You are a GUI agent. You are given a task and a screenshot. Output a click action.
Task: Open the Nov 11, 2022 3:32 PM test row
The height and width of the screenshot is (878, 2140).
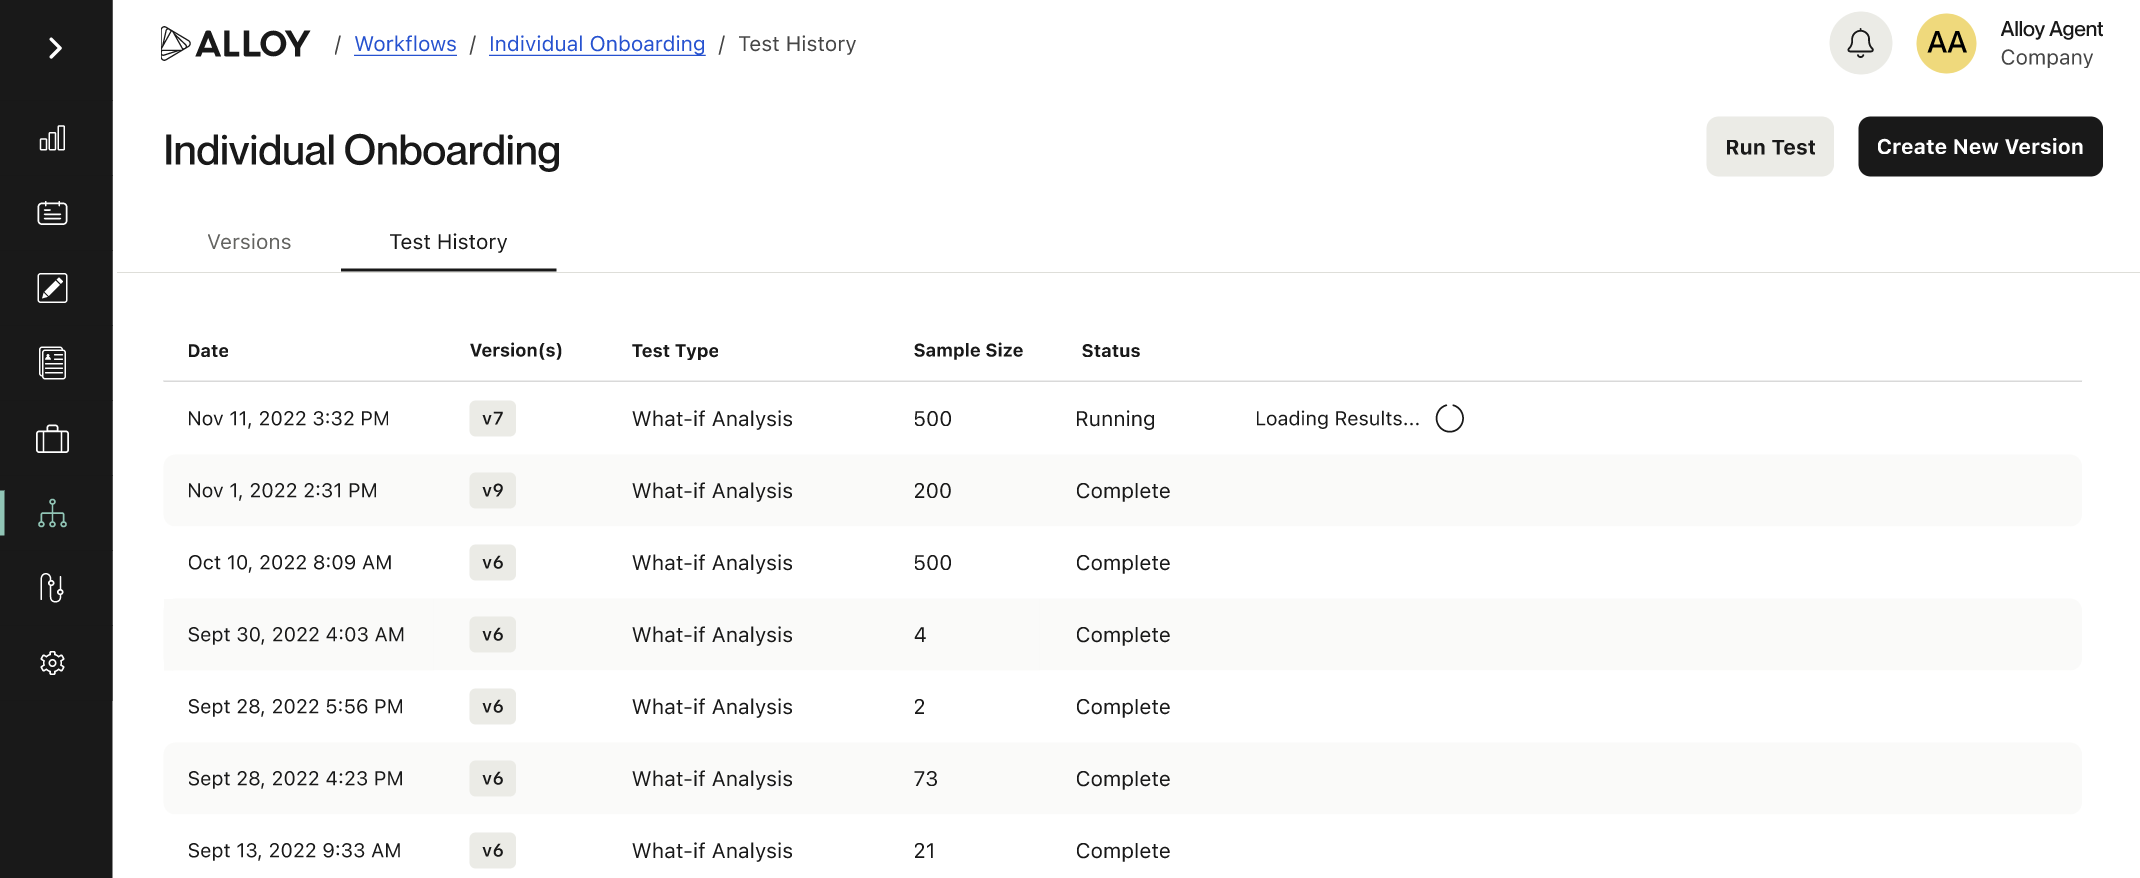(1122, 418)
